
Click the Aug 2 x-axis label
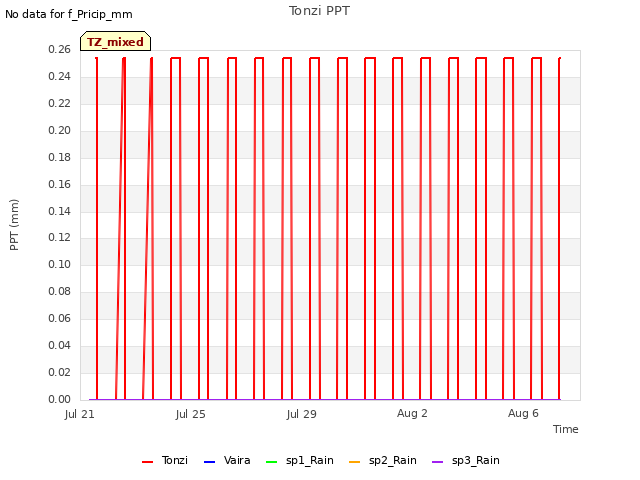[x=412, y=413]
